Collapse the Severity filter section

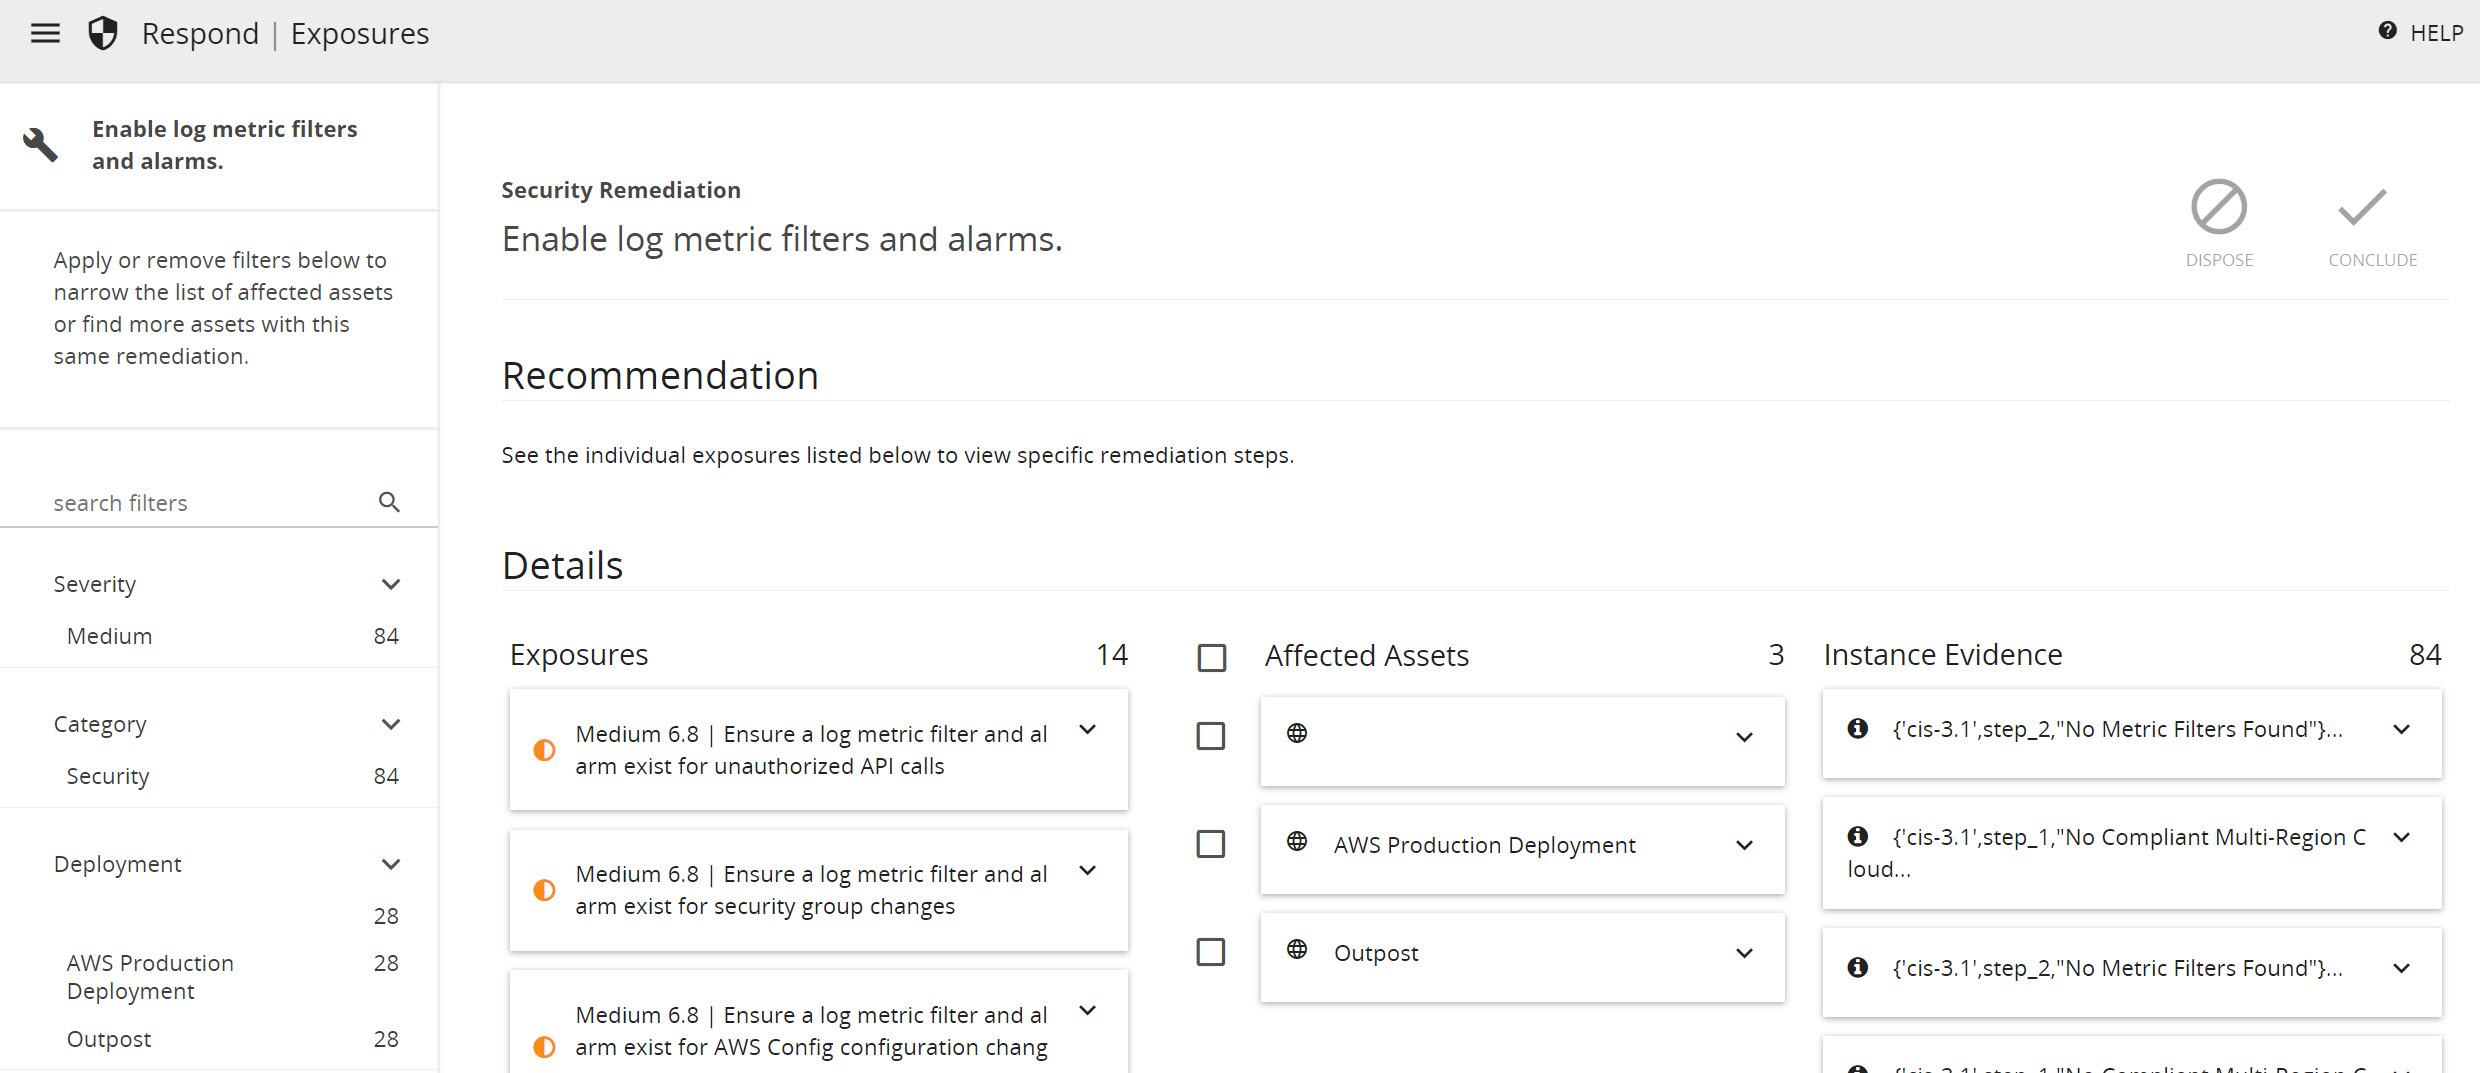pyautogui.click(x=391, y=584)
